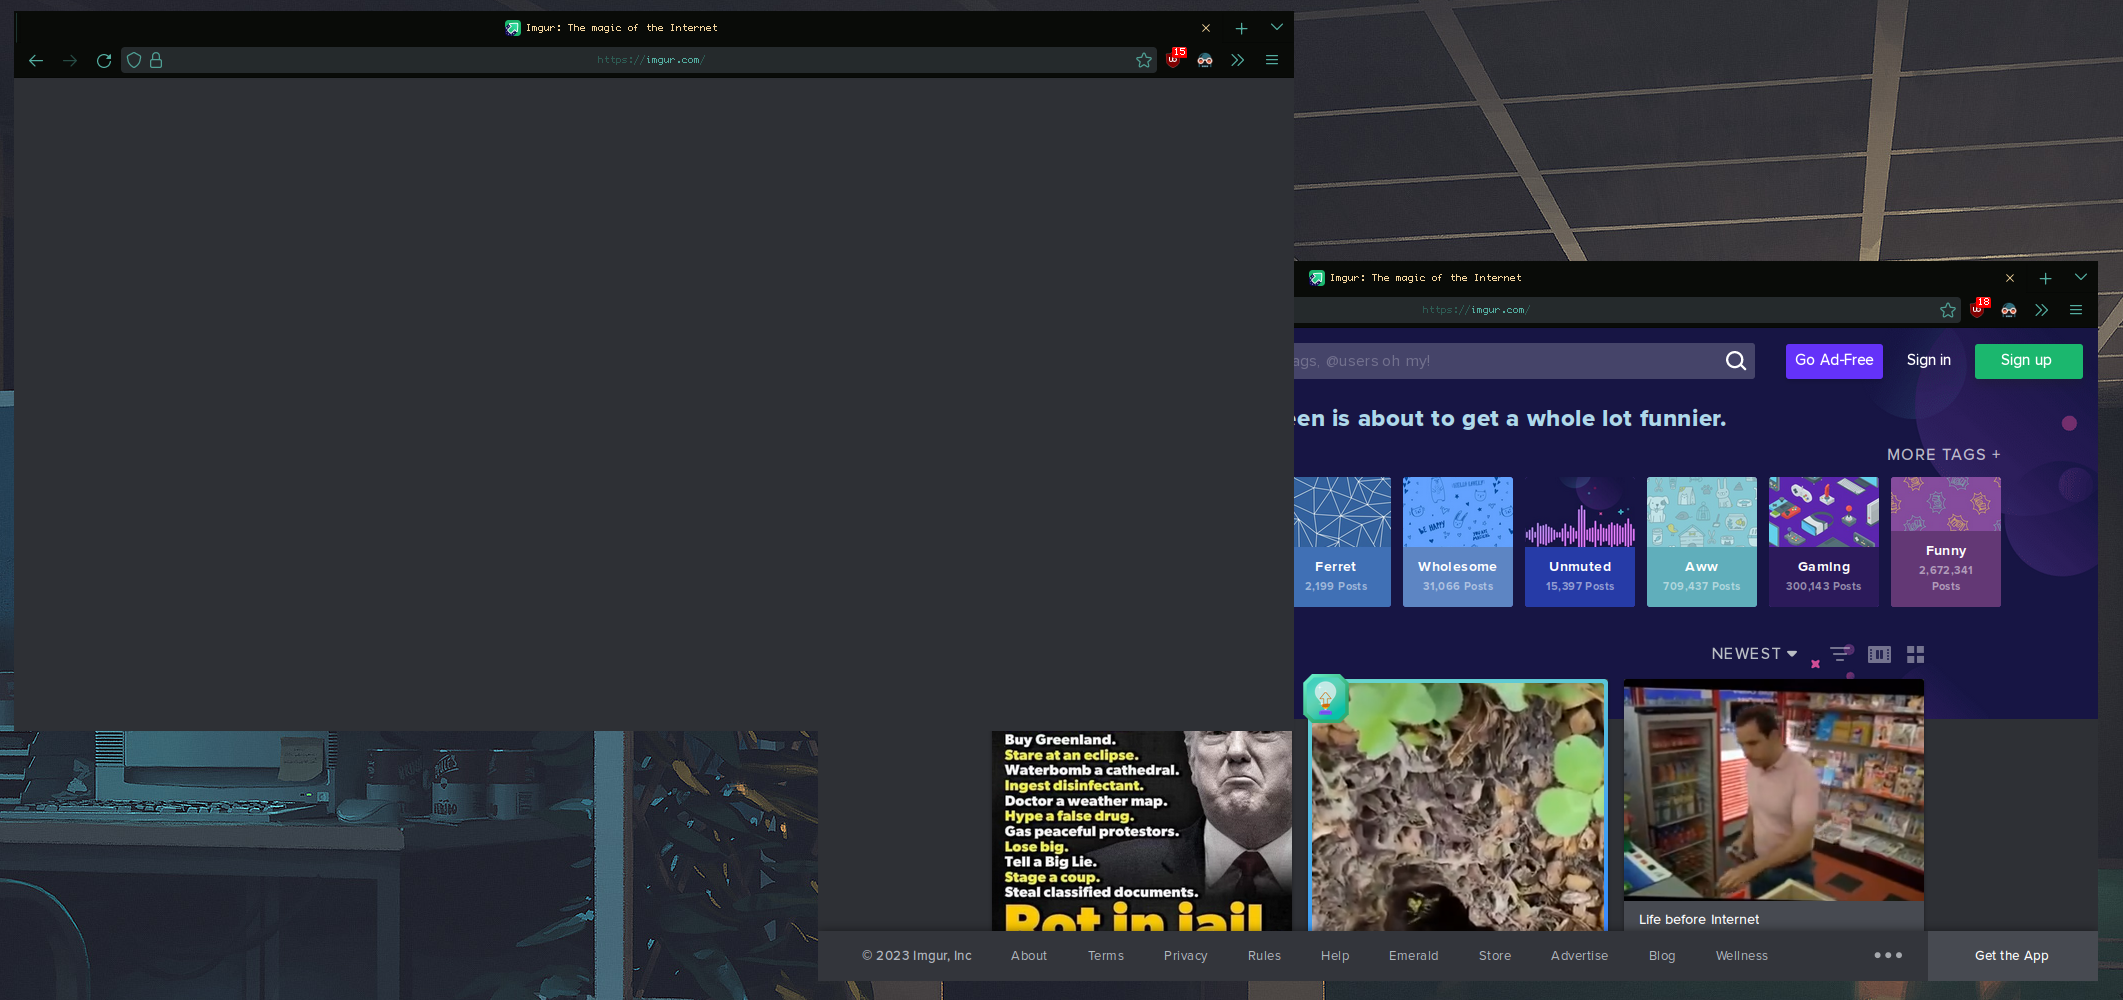Click the magnifying glass search icon on Imgur
Viewport: 2123px width, 1000px height.
pyautogui.click(x=1736, y=361)
